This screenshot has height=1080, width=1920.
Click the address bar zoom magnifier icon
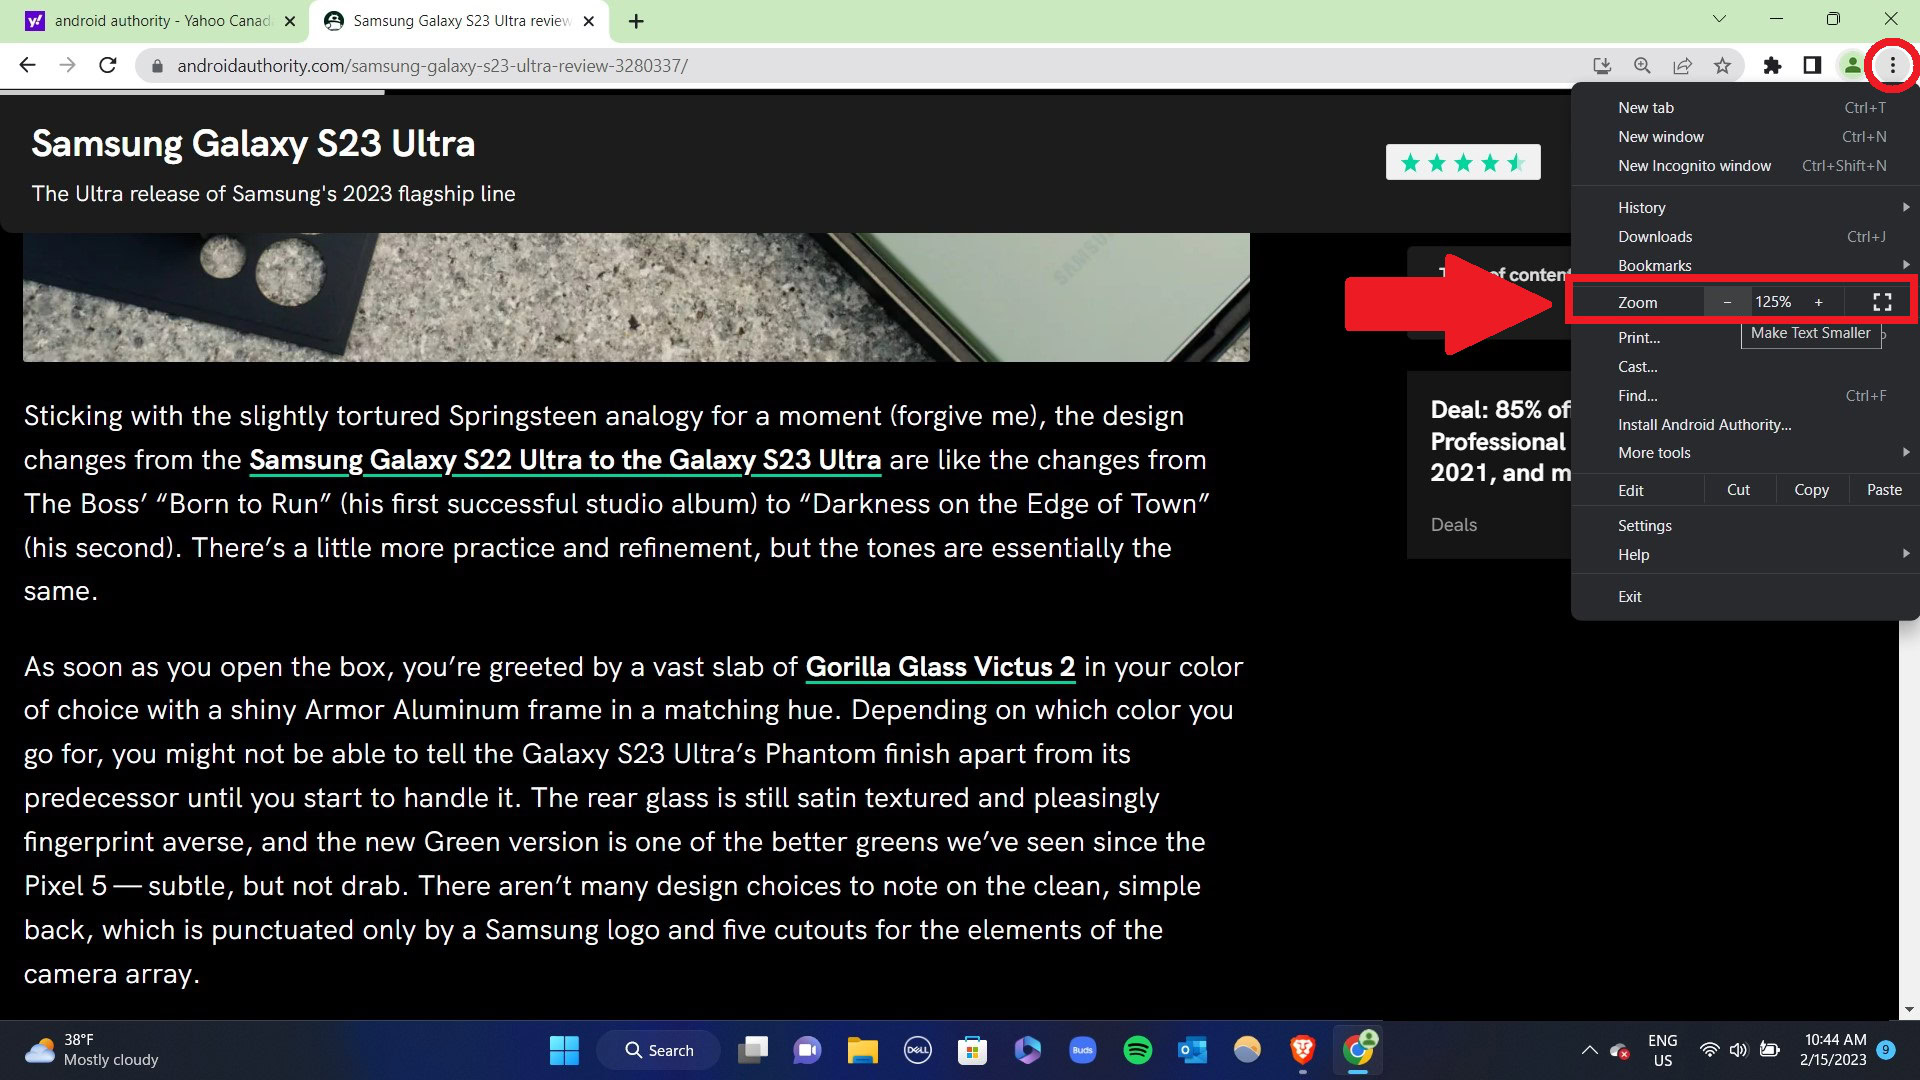tap(1642, 66)
